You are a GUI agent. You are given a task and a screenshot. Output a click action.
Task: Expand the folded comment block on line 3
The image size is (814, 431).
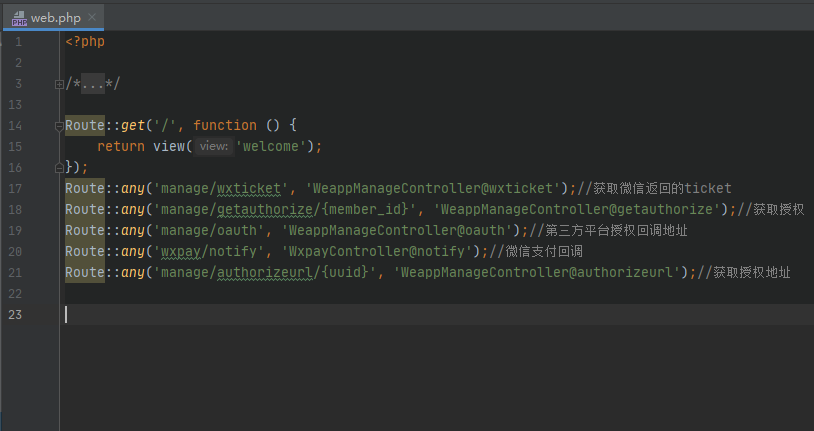point(59,84)
